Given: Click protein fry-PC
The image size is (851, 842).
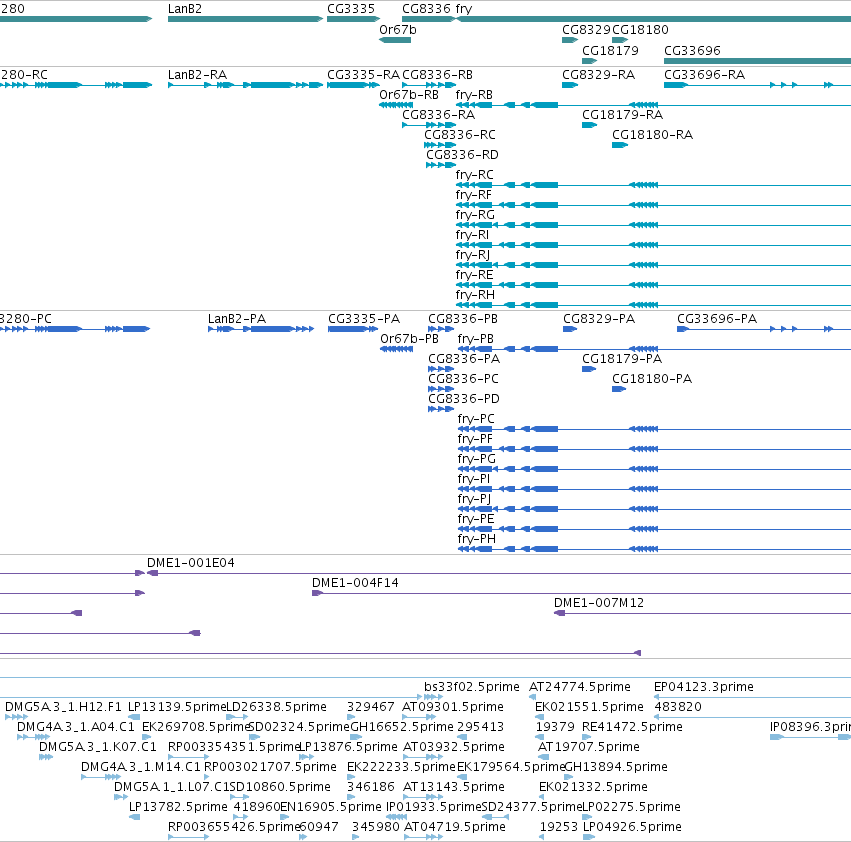Looking at the screenshot, I should tap(654, 429).
